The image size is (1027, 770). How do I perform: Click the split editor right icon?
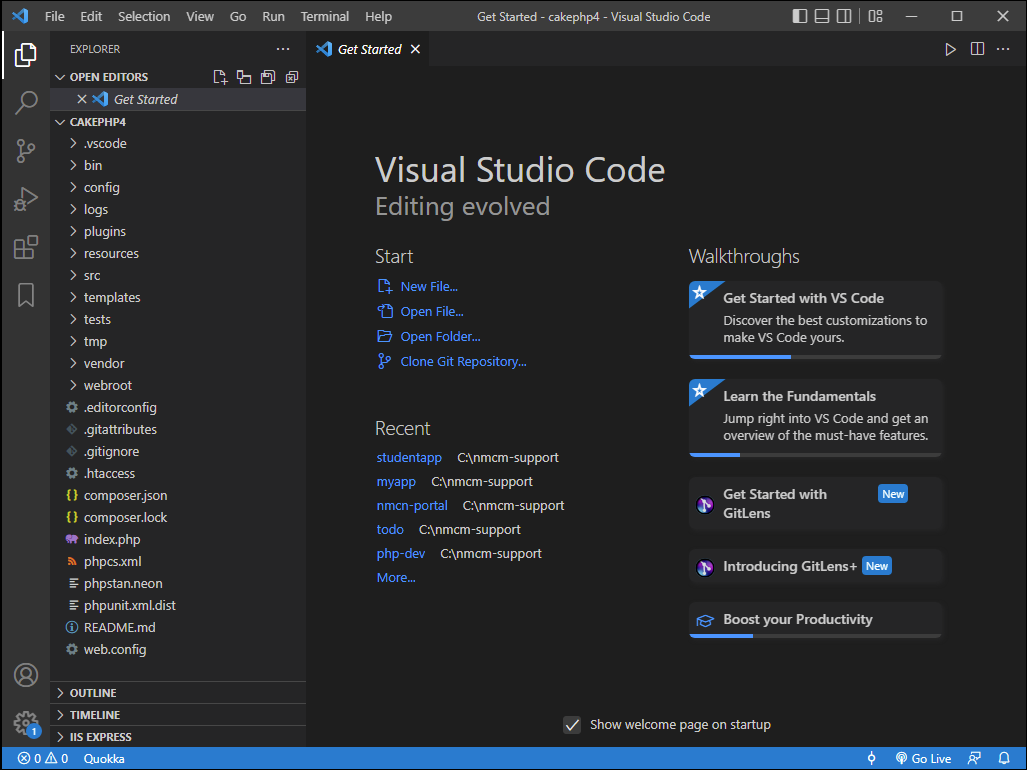point(977,49)
